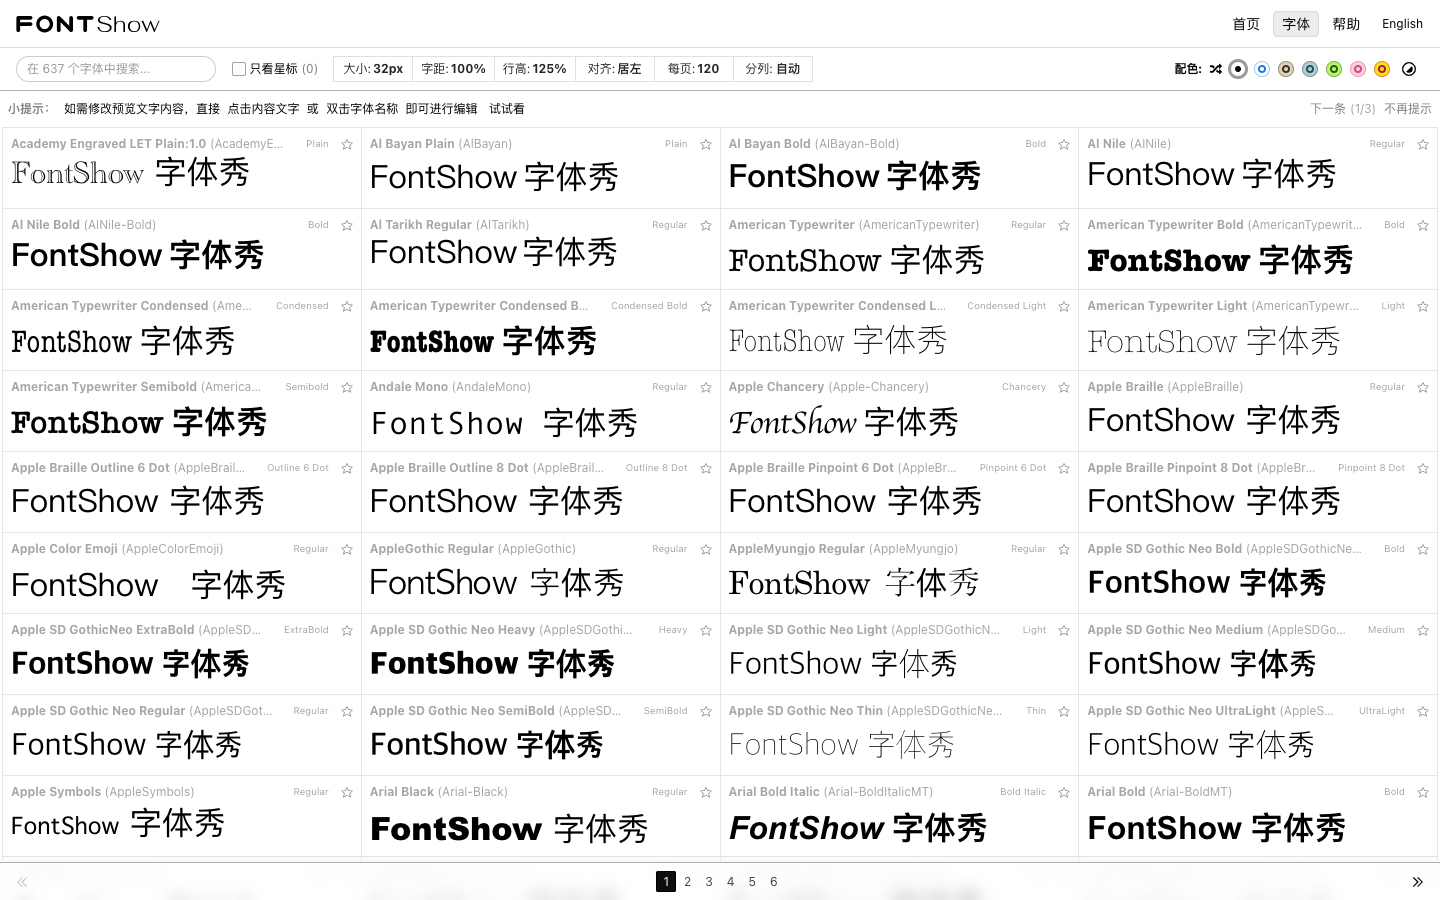Open the 行高 125% line height setting
This screenshot has width=1440, height=900.
(534, 69)
